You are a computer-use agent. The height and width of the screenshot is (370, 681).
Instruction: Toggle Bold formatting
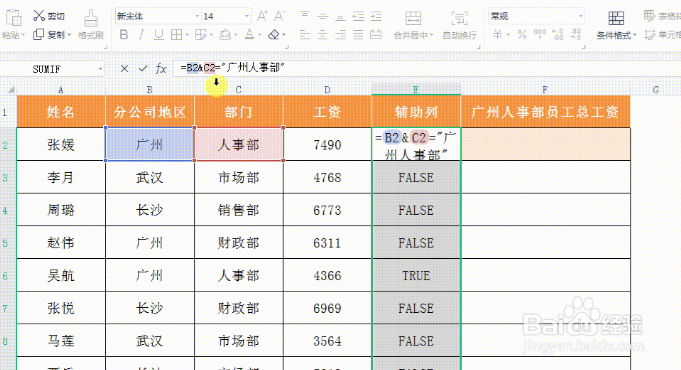point(124,34)
